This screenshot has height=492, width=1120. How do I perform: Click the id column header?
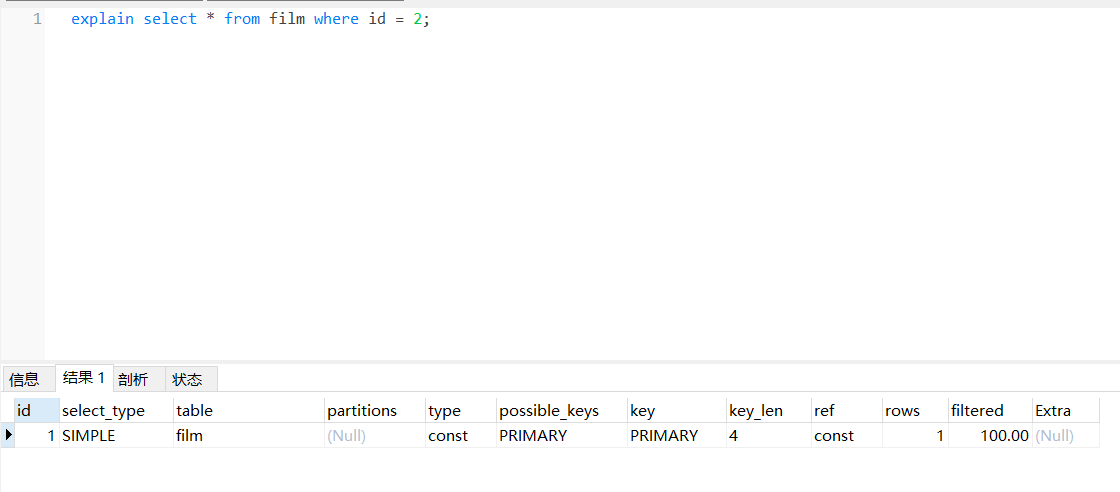(36, 411)
